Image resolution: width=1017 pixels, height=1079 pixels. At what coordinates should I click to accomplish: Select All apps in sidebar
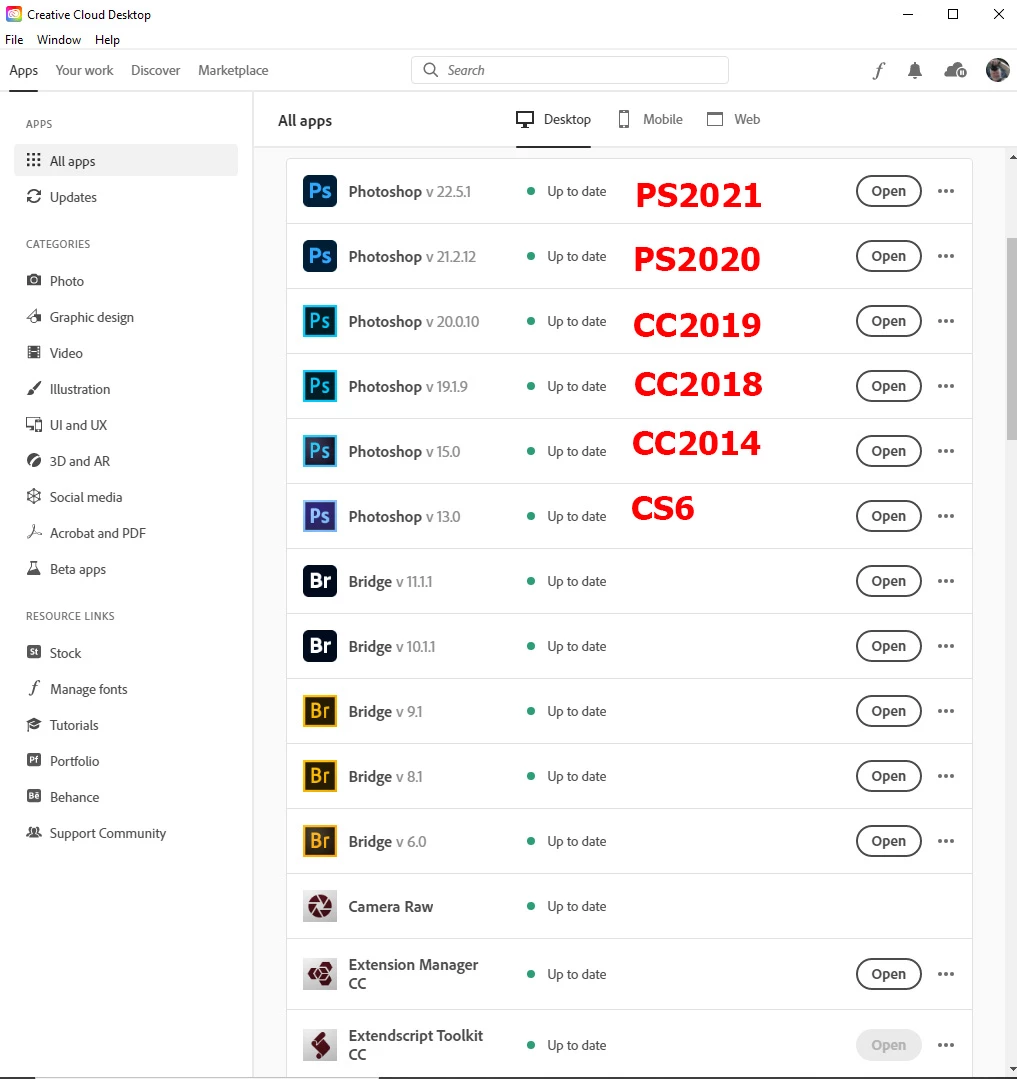(x=126, y=160)
